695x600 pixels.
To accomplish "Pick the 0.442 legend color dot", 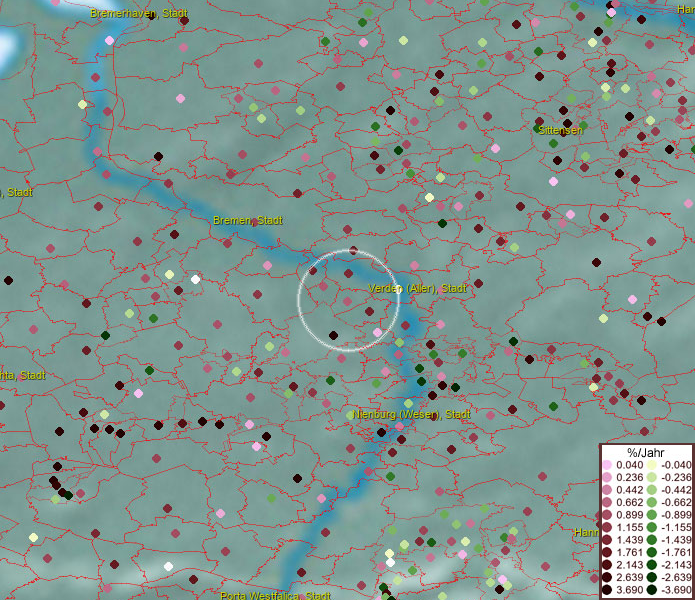I will click(x=607, y=490).
